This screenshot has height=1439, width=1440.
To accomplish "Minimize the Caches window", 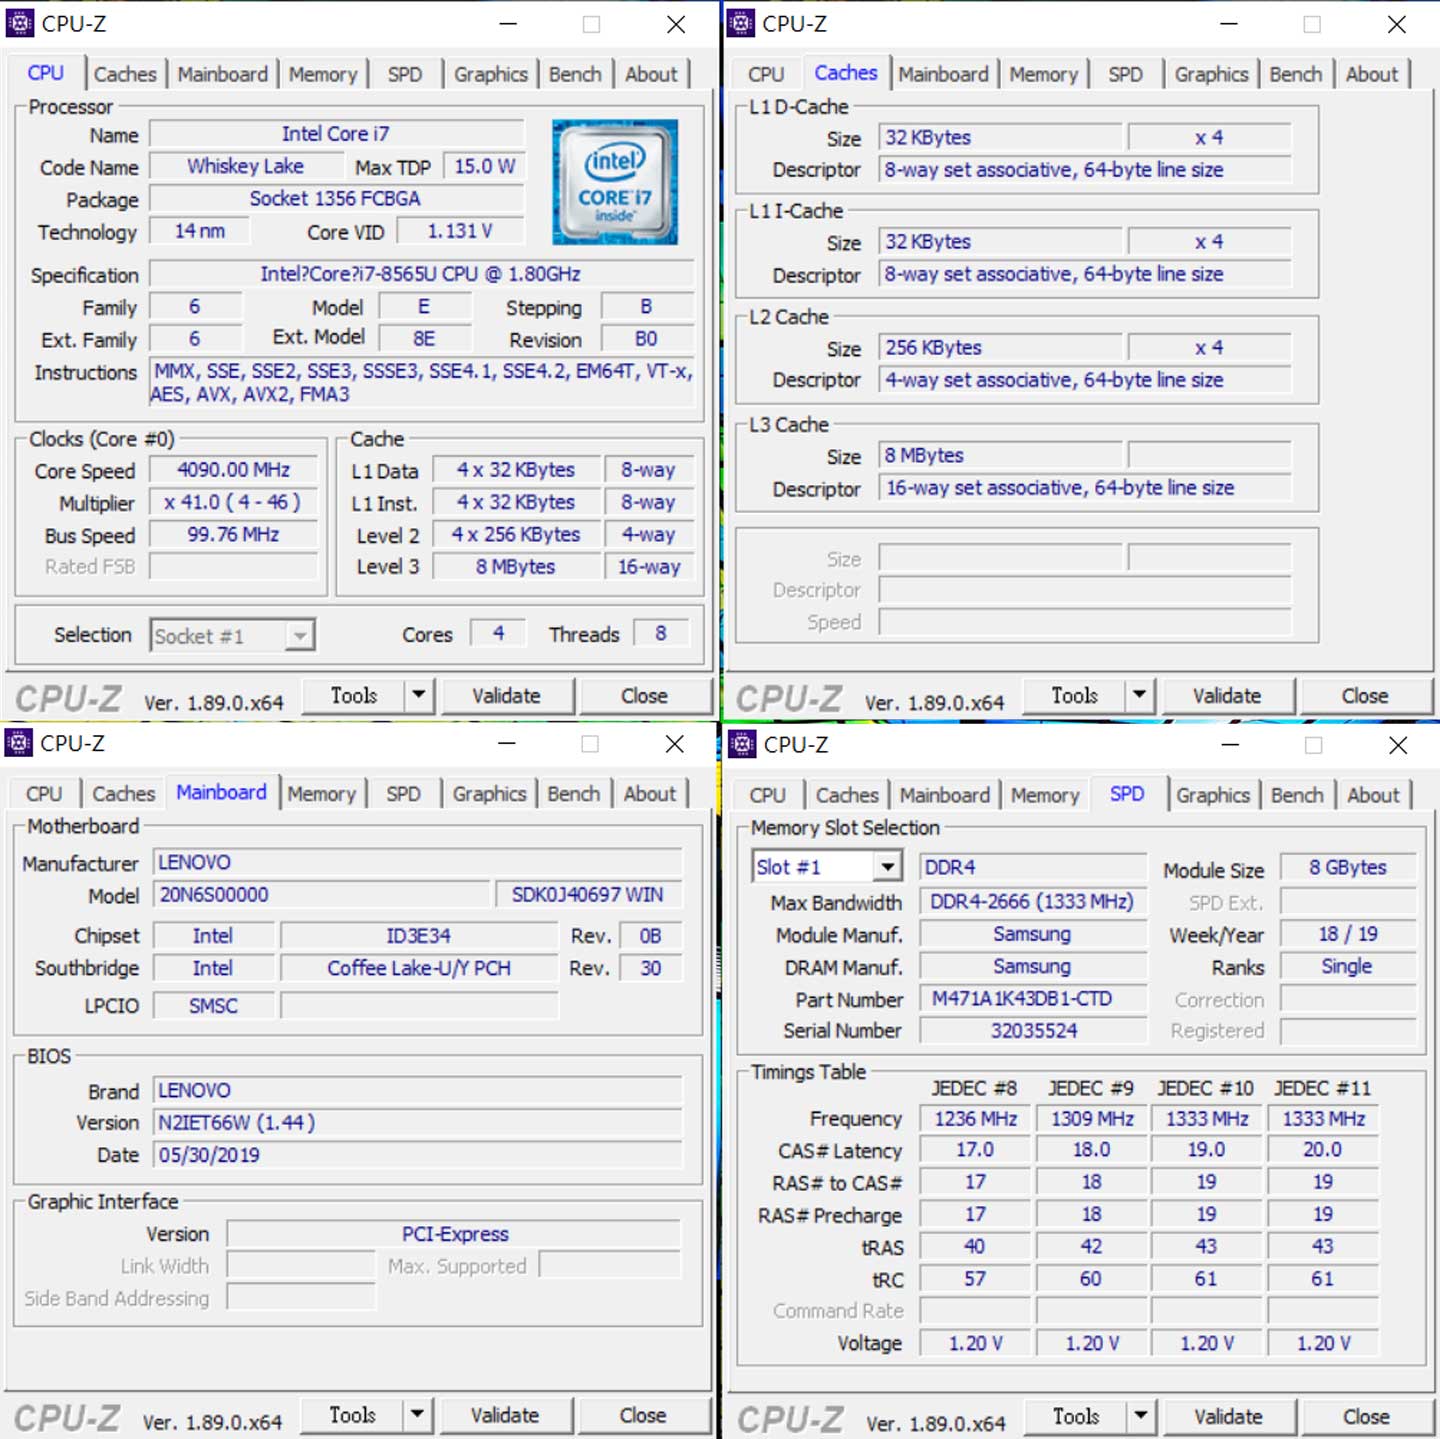I will (1228, 24).
